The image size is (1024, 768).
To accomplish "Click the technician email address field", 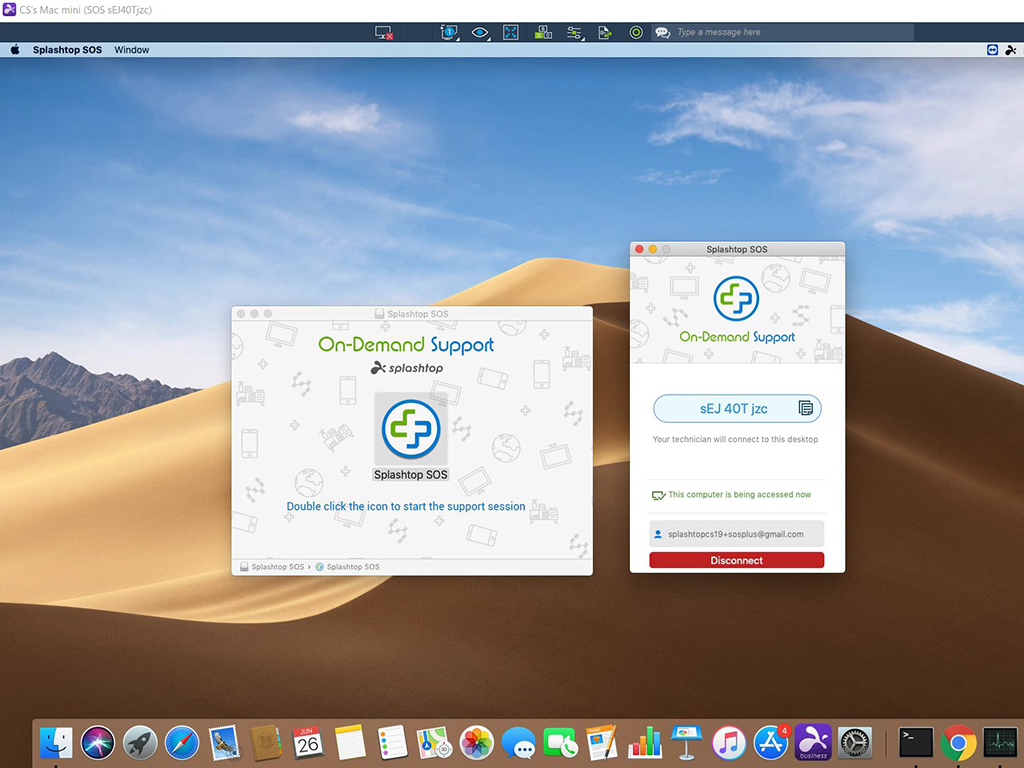I will [736, 534].
